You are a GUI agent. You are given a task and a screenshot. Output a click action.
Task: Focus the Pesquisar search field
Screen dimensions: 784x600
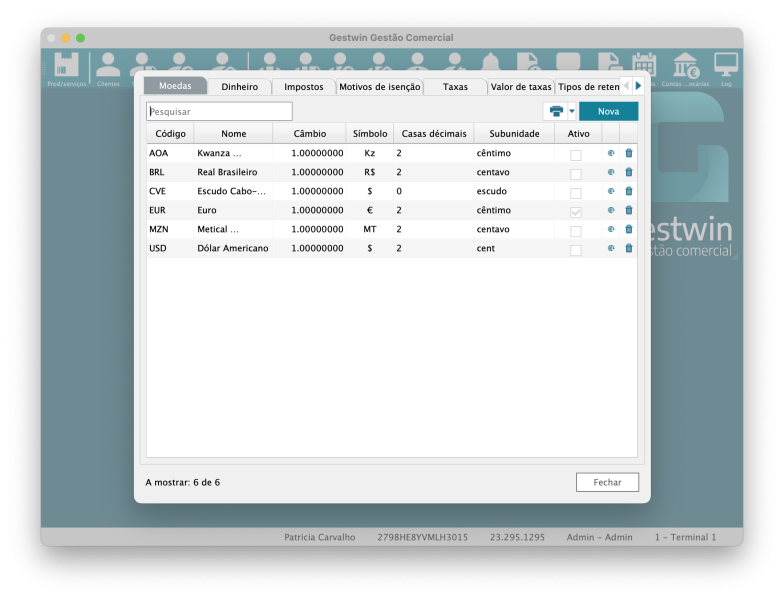(220, 111)
